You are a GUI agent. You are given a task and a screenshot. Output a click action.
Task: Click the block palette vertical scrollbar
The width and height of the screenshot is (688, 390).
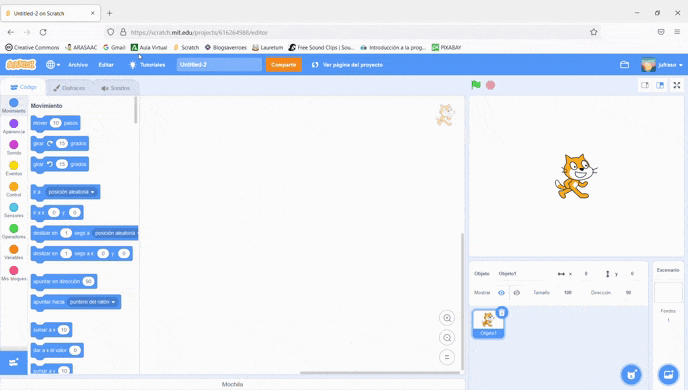click(x=136, y=110)
